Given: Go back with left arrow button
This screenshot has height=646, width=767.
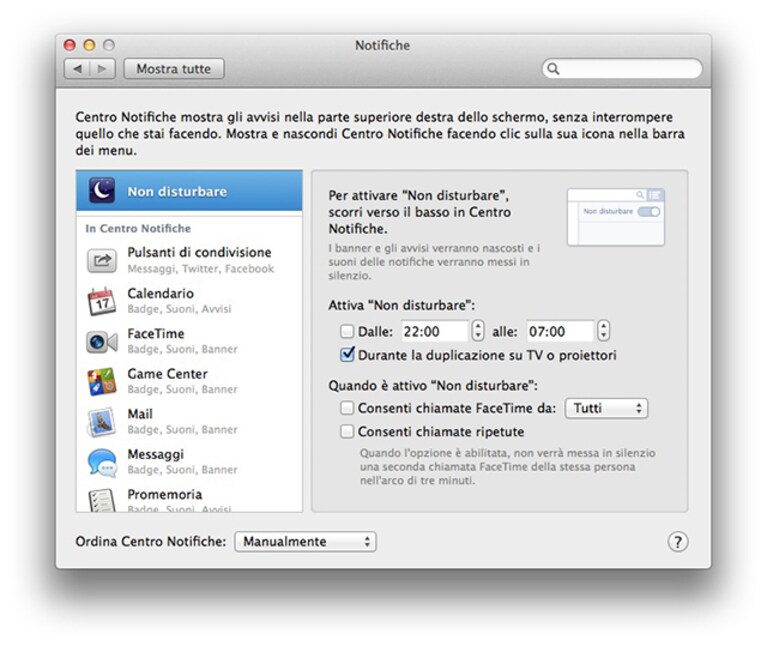Looking at the screenshot, I should pos(77,69).
